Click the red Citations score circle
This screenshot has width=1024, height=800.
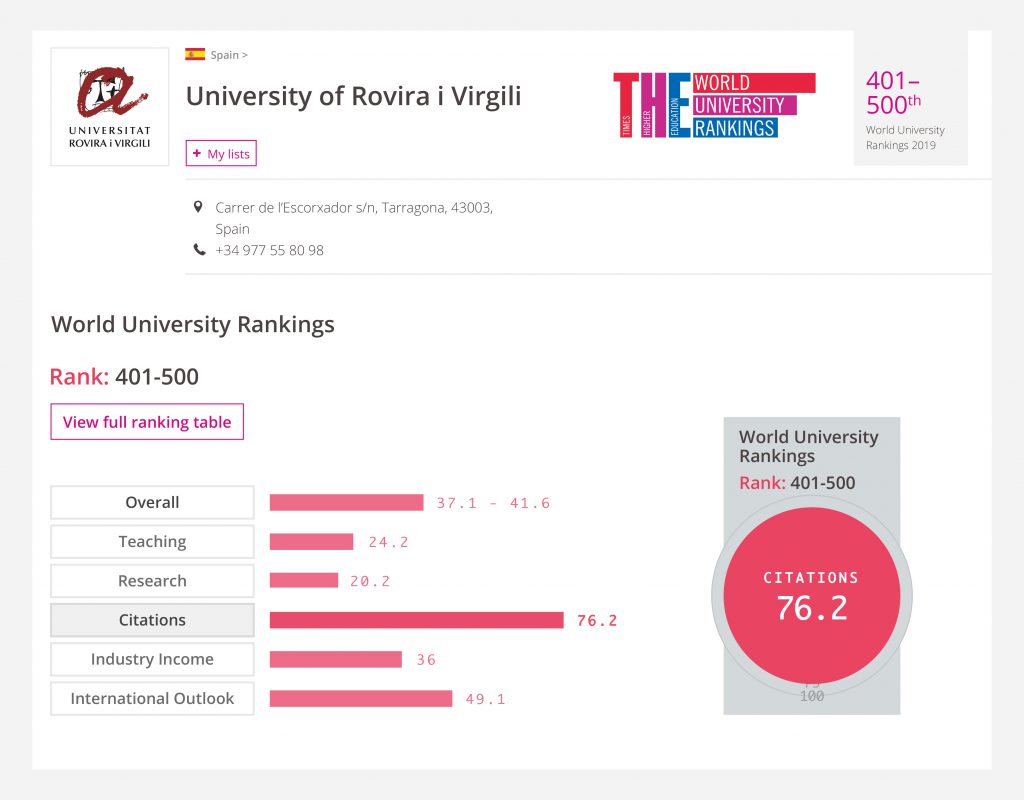click(x=811, y=595)
